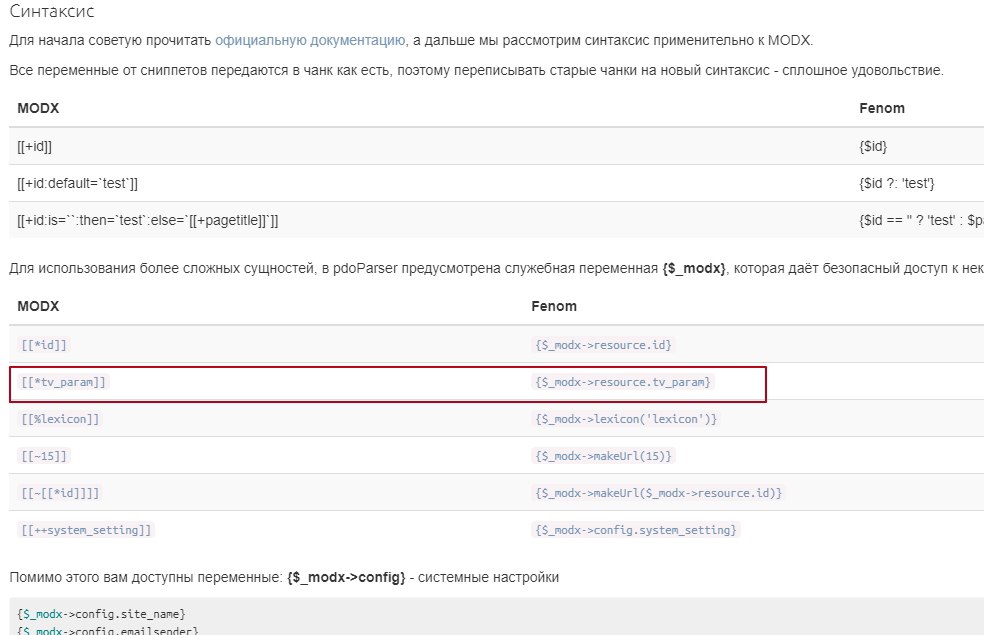Screen dimensions: 984x635
Task: Select the {$_modx->config.site_name} code line
Action: click(101, 614)
